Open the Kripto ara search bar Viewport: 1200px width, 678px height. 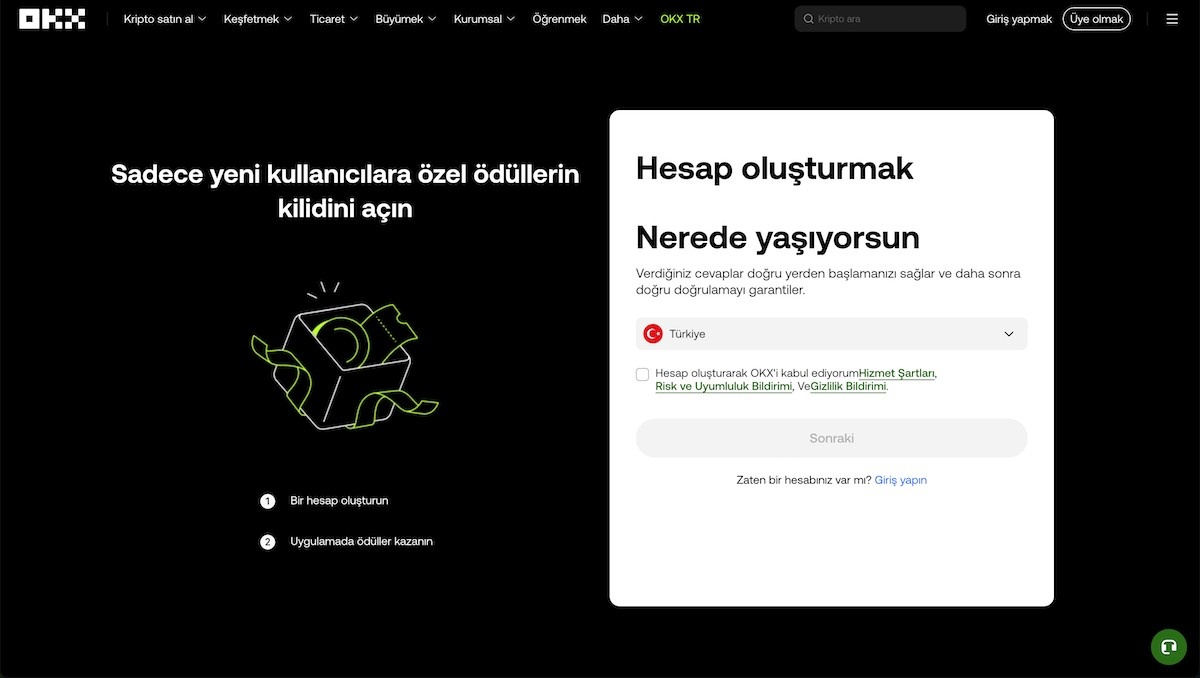878,18
